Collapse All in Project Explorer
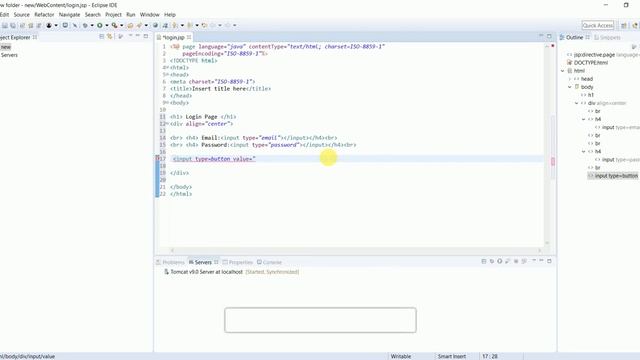640x360 pixels. click(102, 37)
